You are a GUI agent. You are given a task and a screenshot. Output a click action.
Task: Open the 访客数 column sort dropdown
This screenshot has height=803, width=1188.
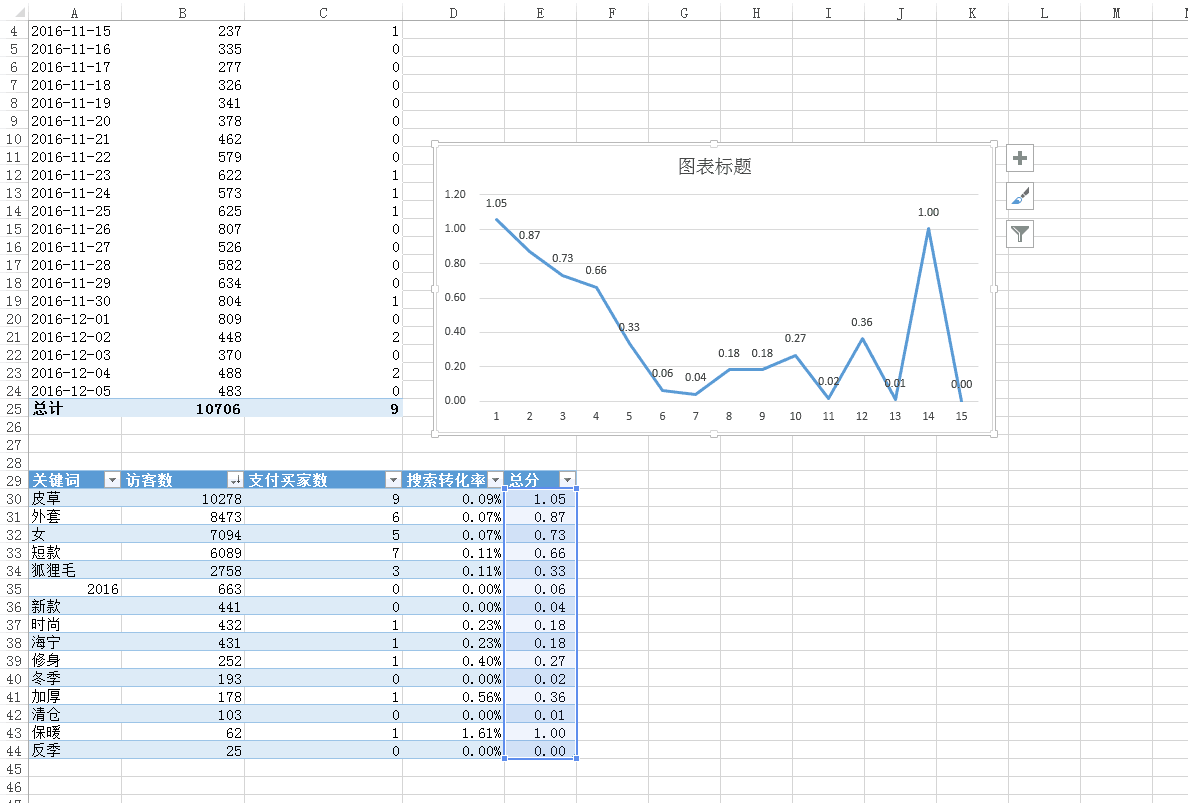coord(236,480)
